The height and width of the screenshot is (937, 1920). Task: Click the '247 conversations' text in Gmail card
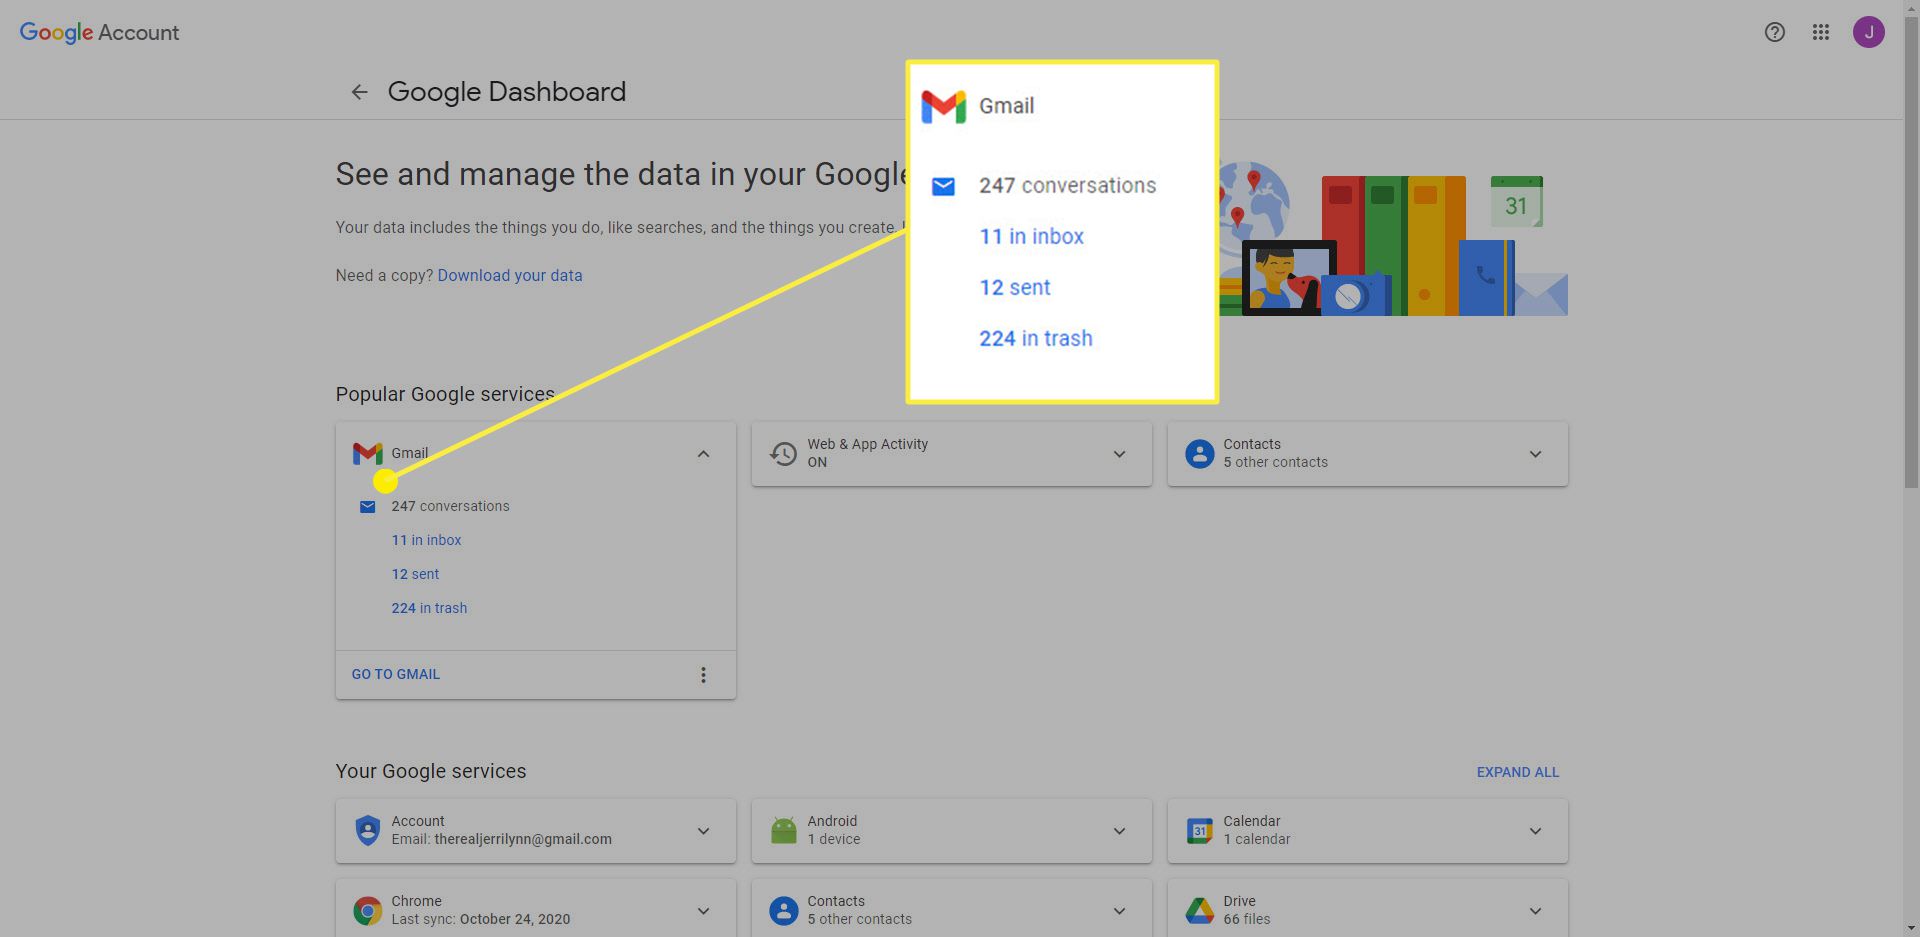pos(450,506)
